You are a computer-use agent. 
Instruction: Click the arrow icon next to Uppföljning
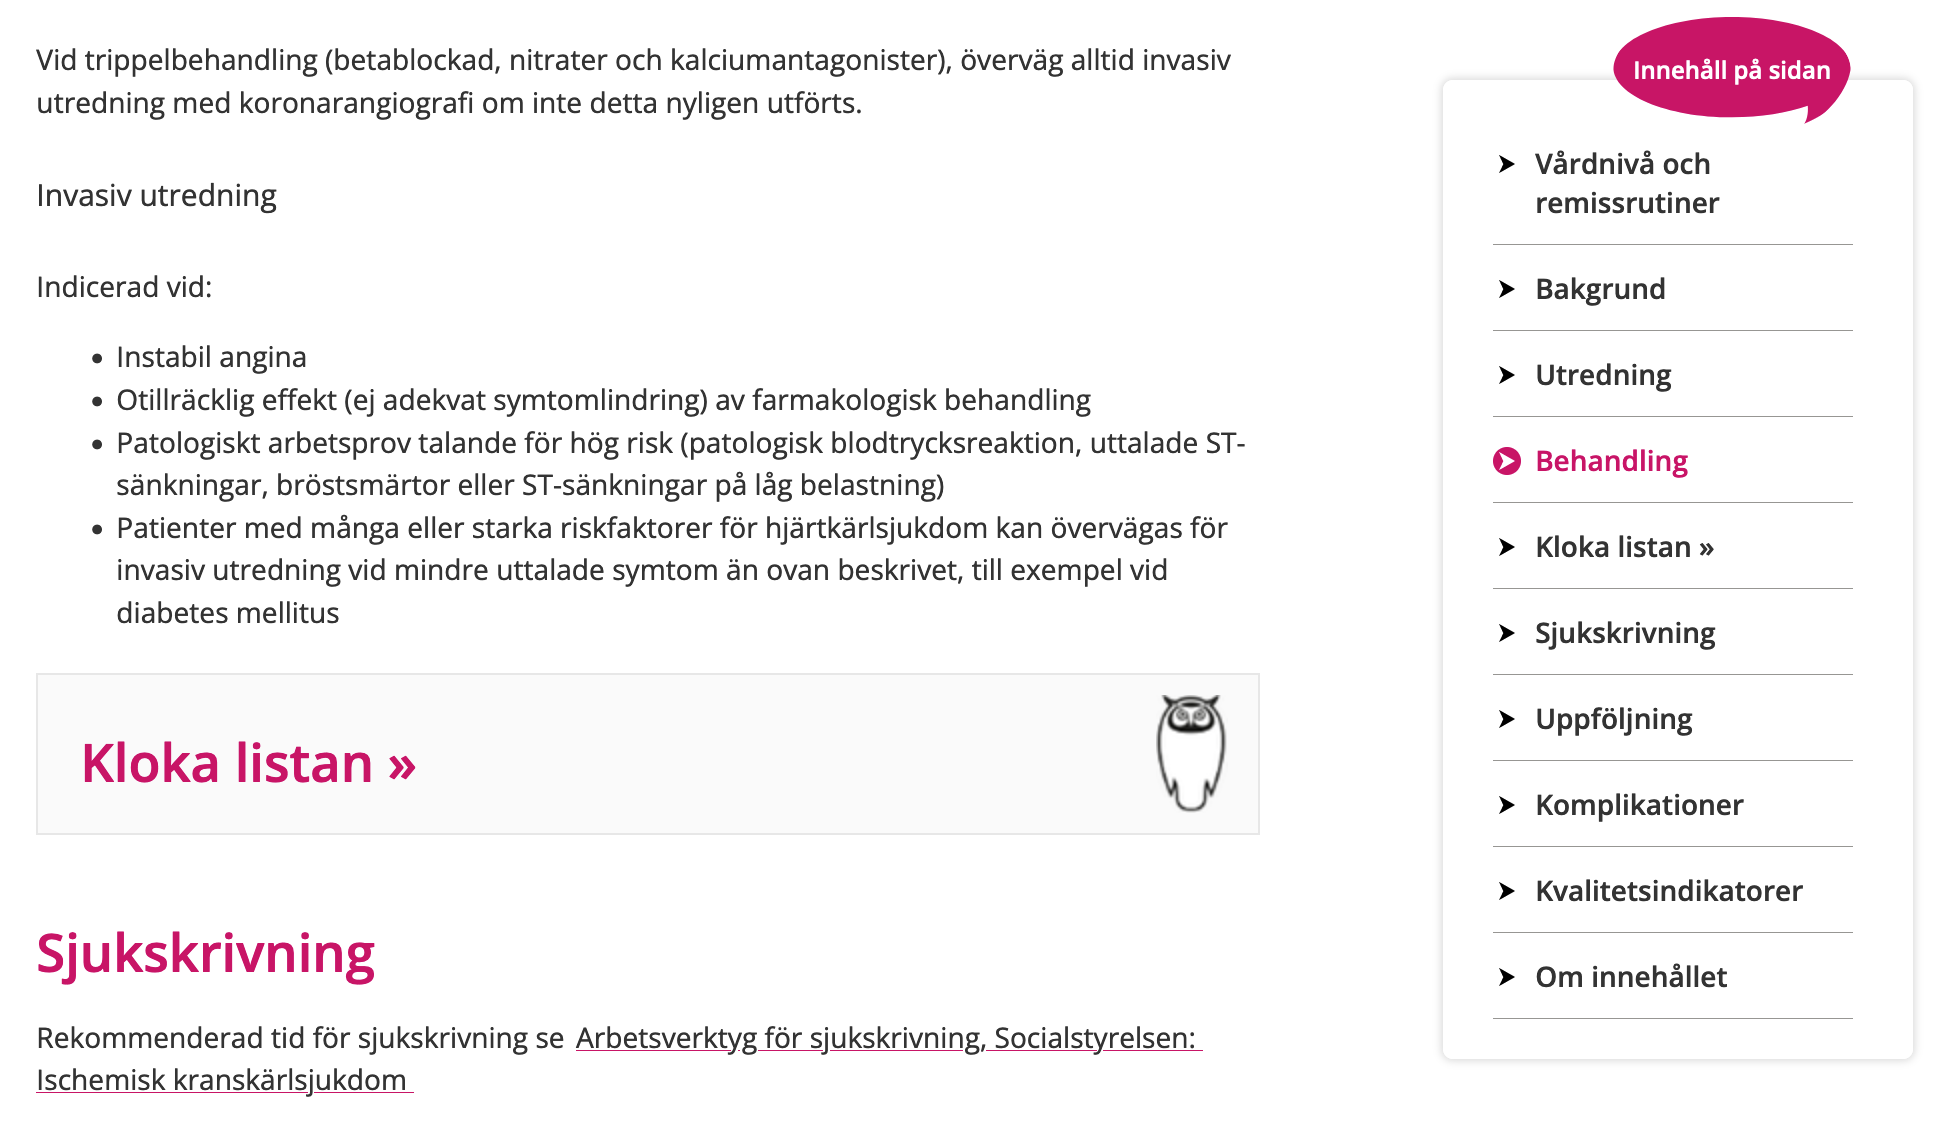click(1507, 719)
